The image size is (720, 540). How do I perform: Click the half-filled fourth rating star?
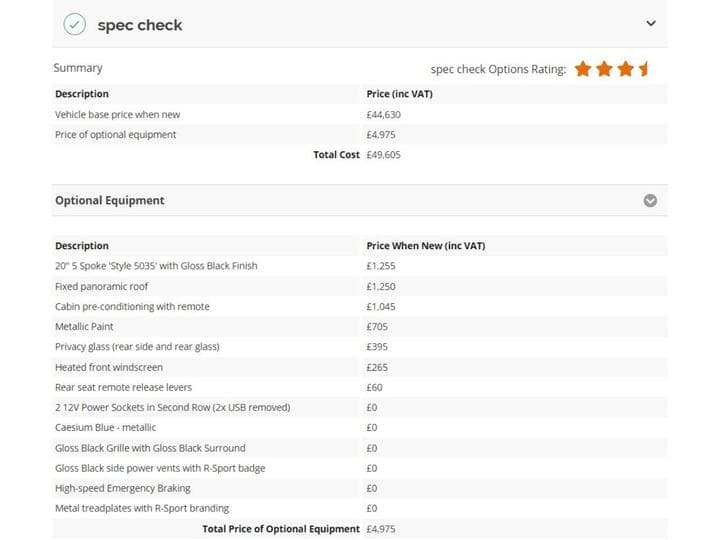click(x=643, y=69)
